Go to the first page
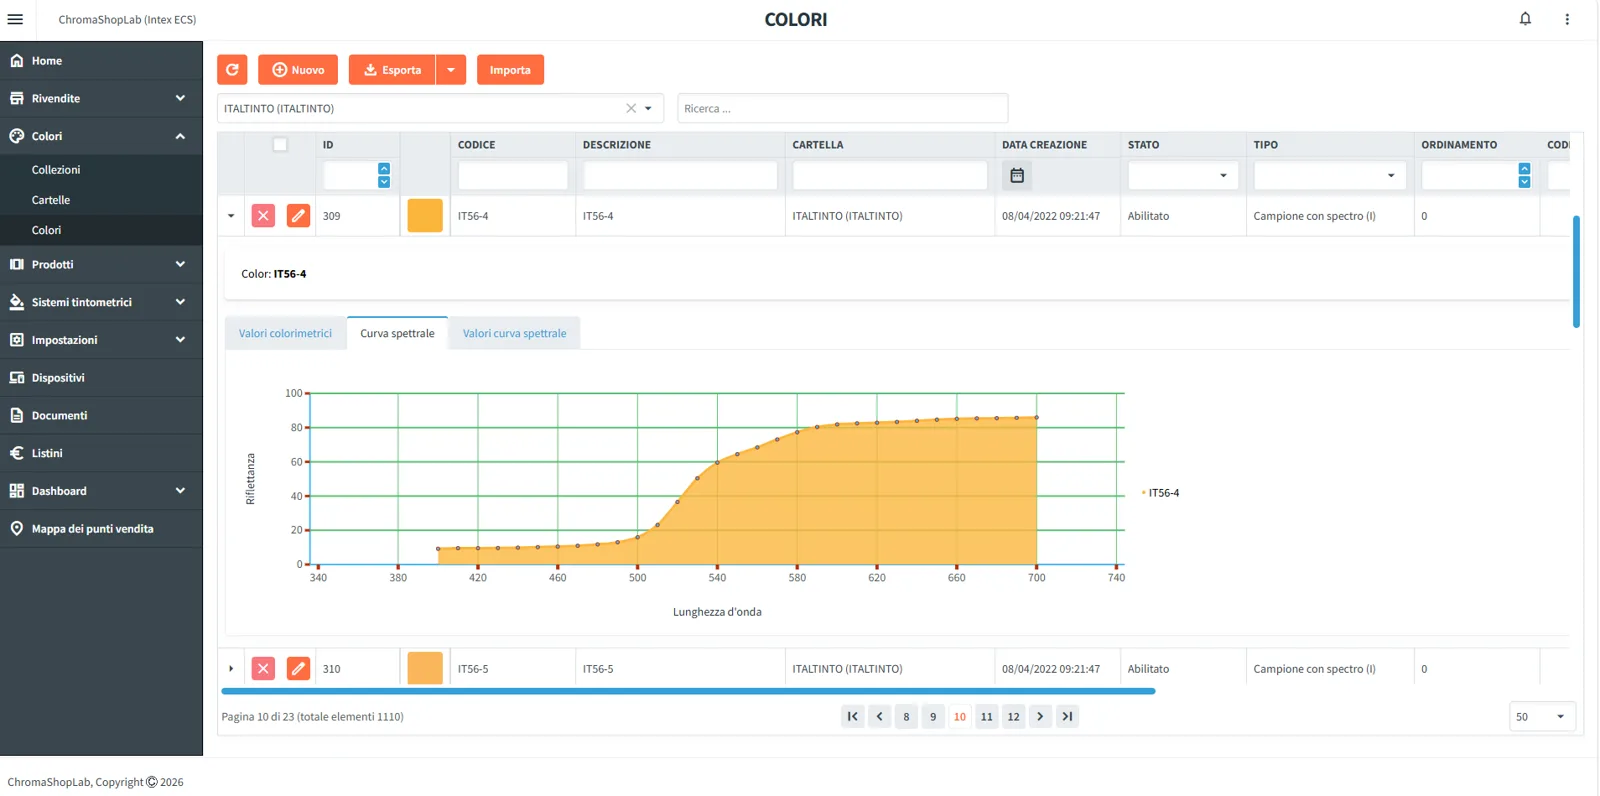This screenshot has width=1600, height=796. [x=852, y=717]
